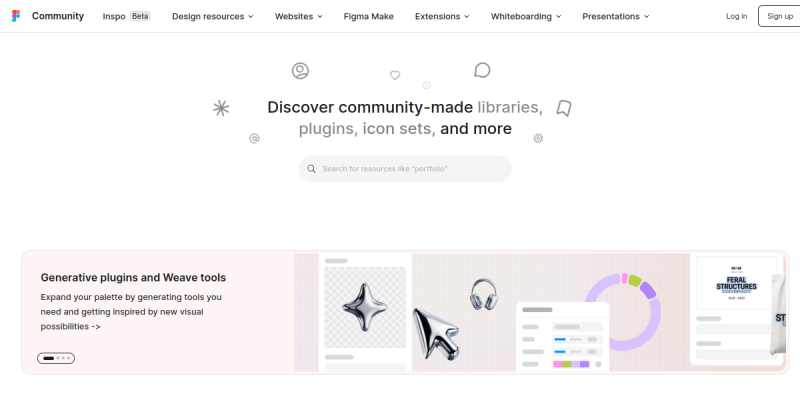Click the banner description ending with arrow
The image size is (800, 400).
pos(131,312)
